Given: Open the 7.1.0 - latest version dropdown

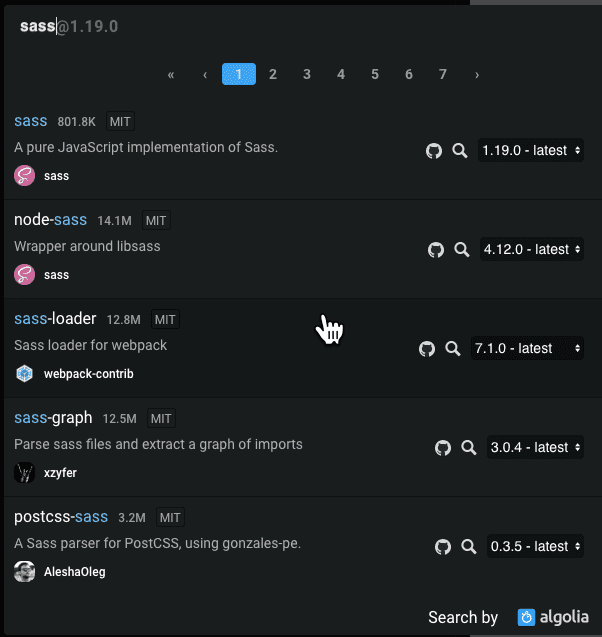Looking at the screenshot, I should (527, 348).
